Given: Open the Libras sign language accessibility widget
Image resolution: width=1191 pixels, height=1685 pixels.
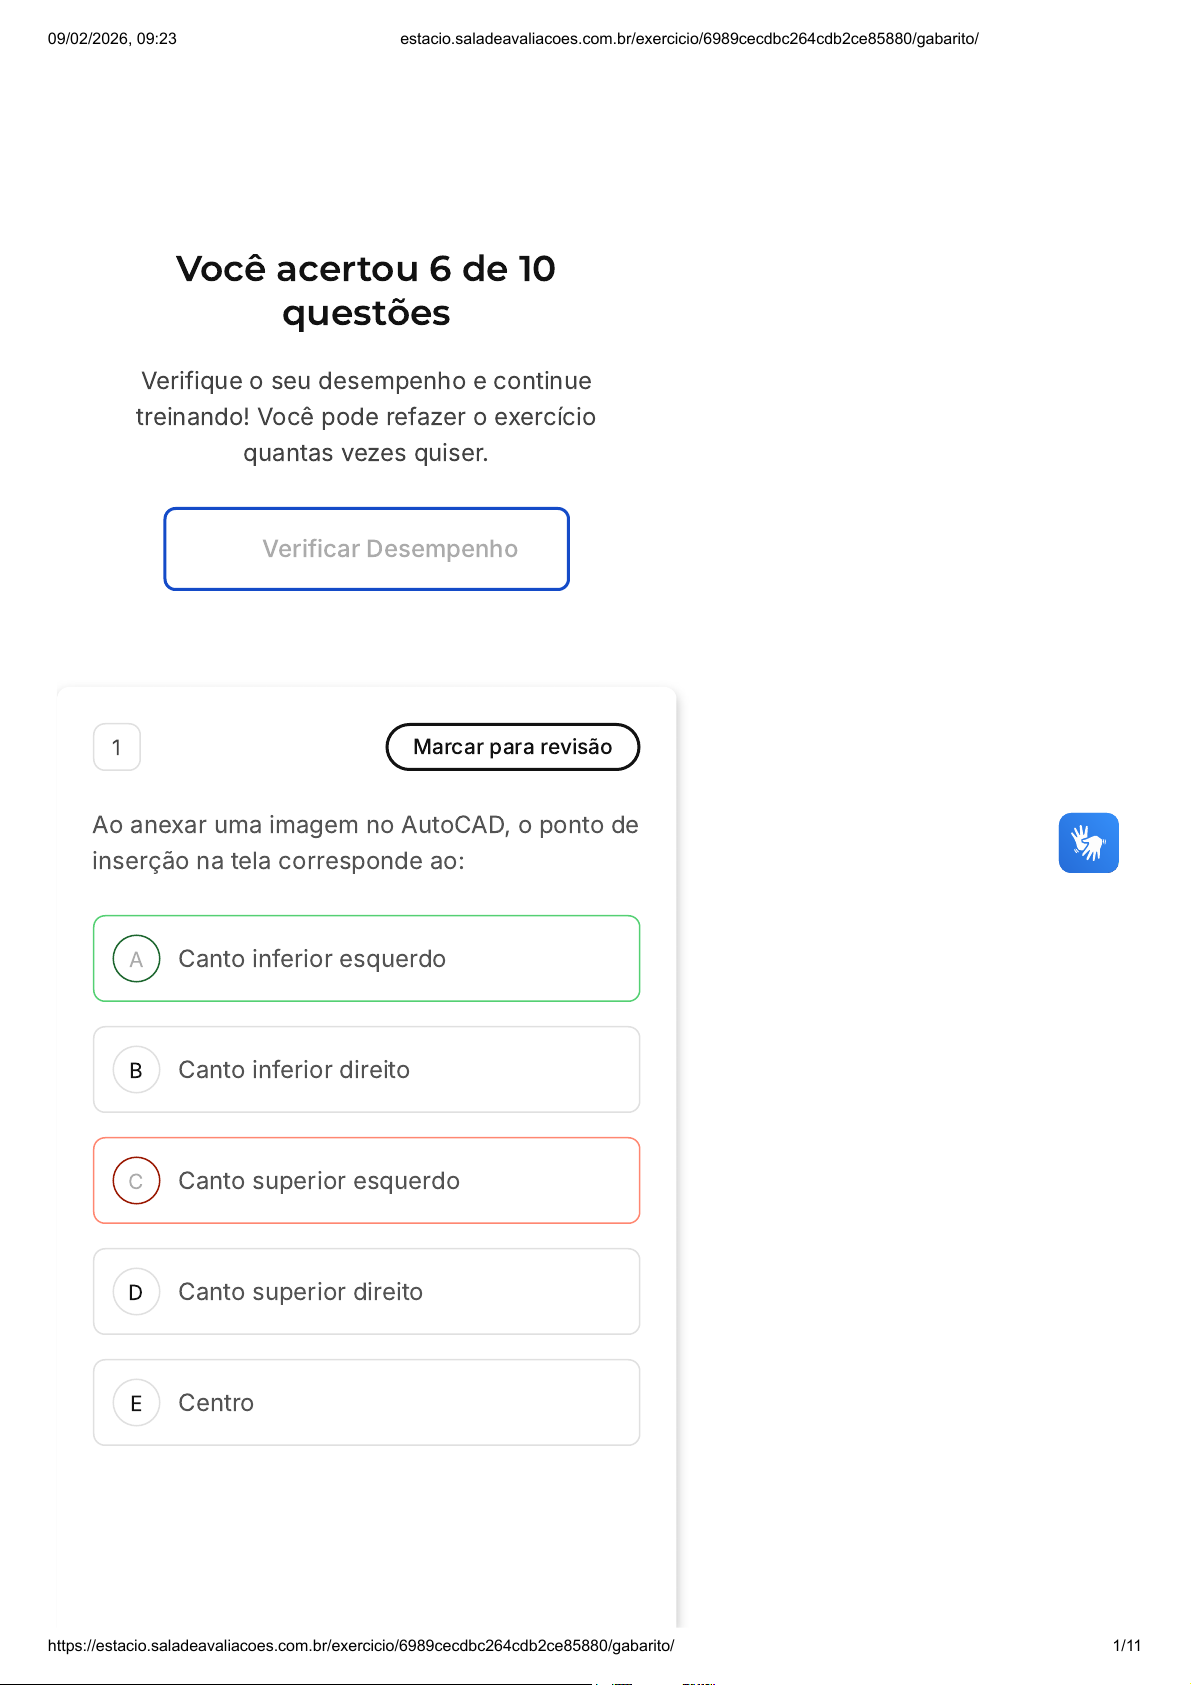Looking at the screenshot, I should click(x=1088, y=843).
